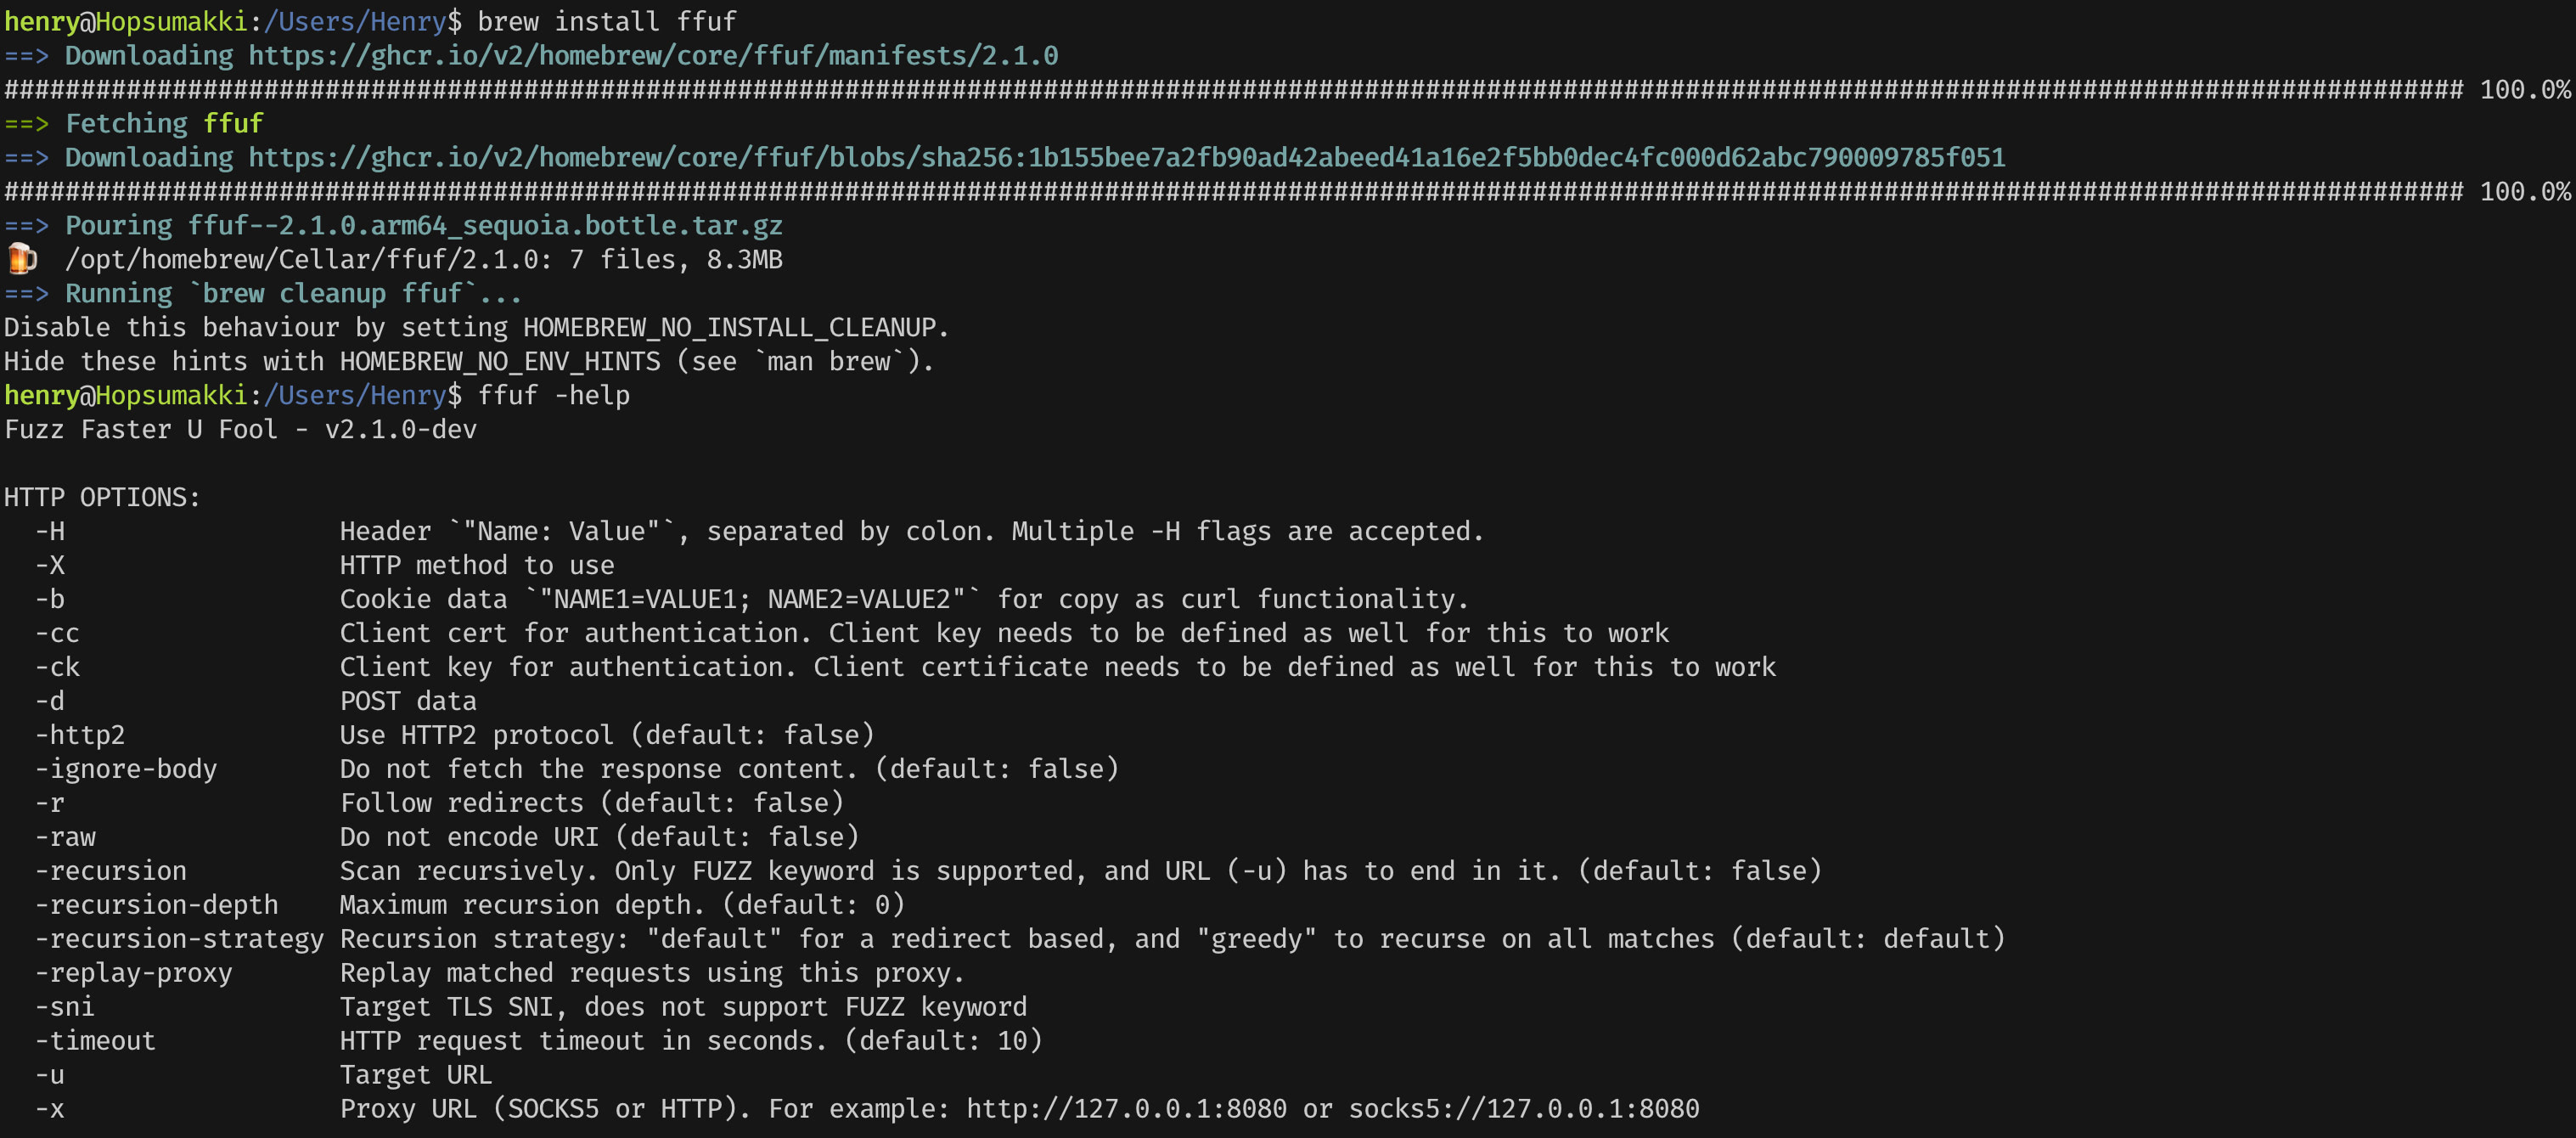Click the first download progress bar
This screenshot has width=2576, height=1138.
[x=1233, y=89]
